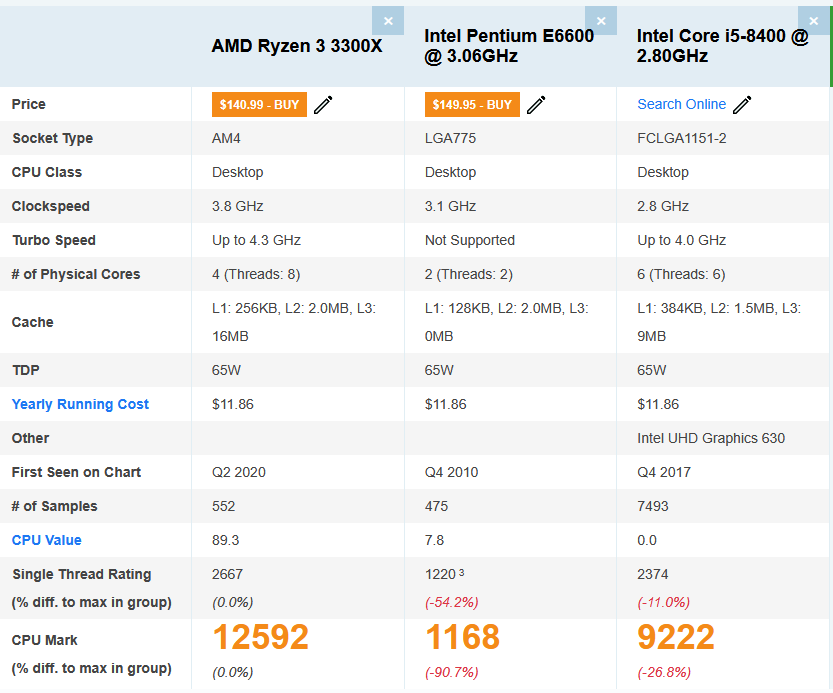Click the AM4 socket type value
The height and width of the screenshot is (693, 833).
(x=226, y=139)
